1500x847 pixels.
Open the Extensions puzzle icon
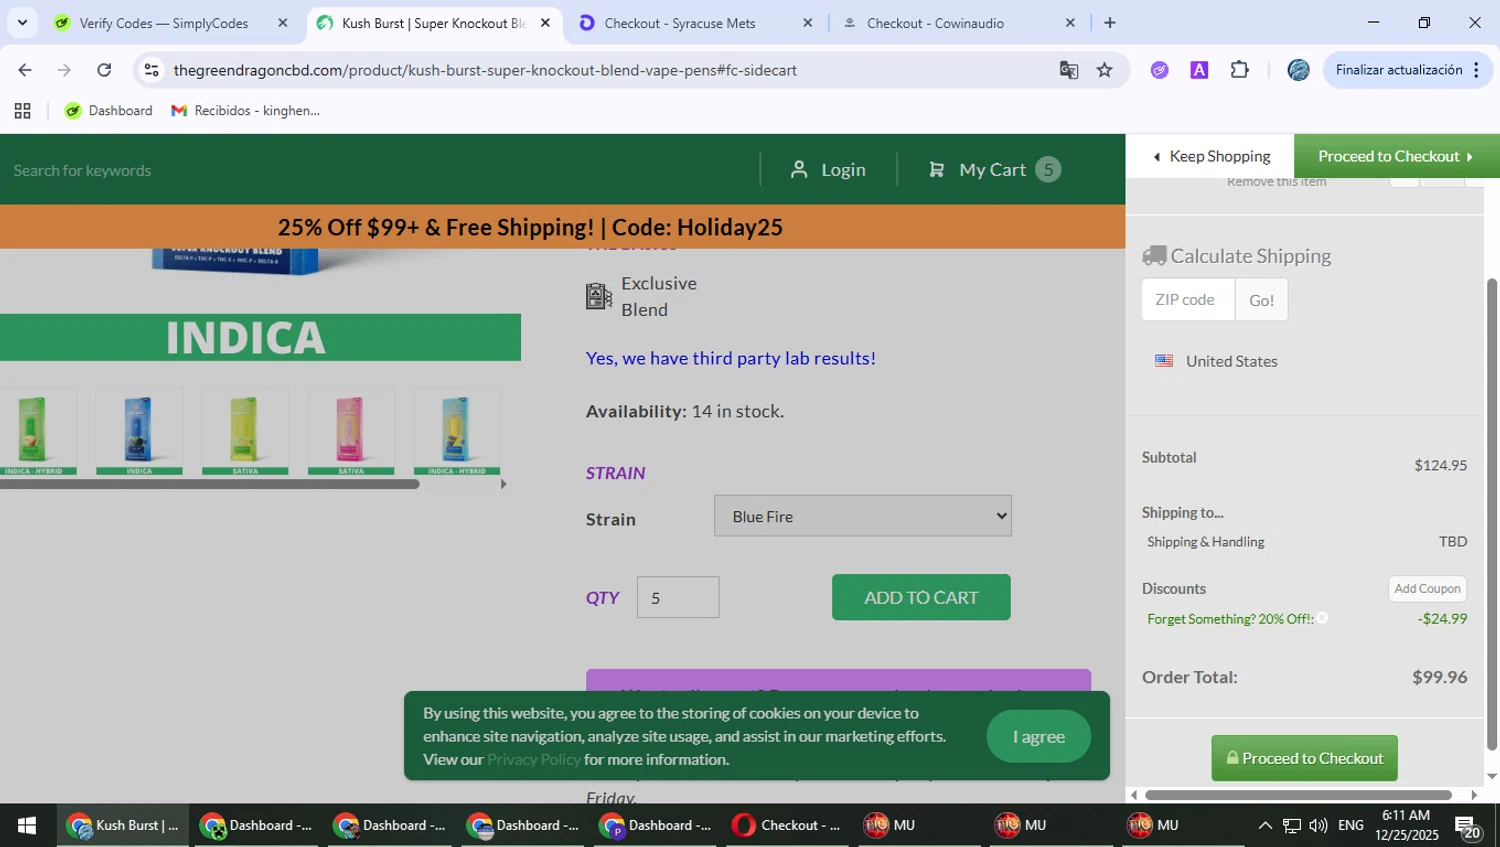(1240, 70)
